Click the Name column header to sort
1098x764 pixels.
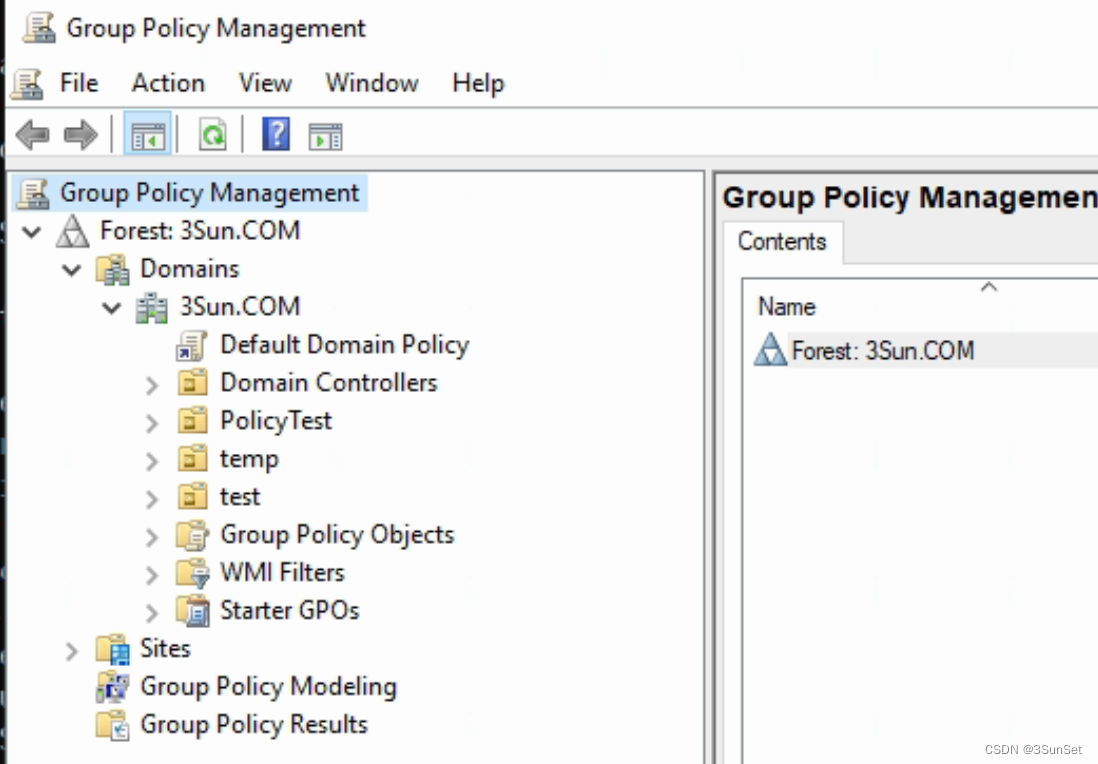pos(785,307)
